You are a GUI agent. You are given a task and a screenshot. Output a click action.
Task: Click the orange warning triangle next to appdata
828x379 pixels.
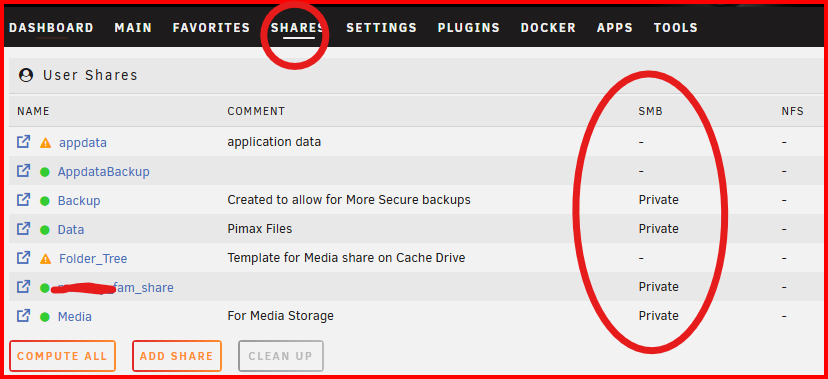coord(45,143)
